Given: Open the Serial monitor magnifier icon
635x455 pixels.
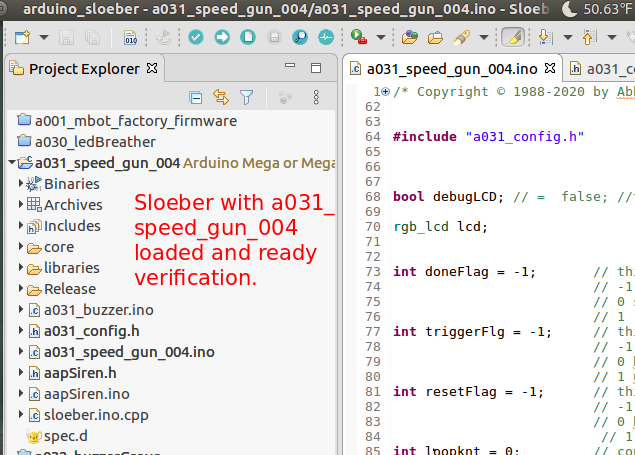Looking at the screenshot, I should (300, 38).
